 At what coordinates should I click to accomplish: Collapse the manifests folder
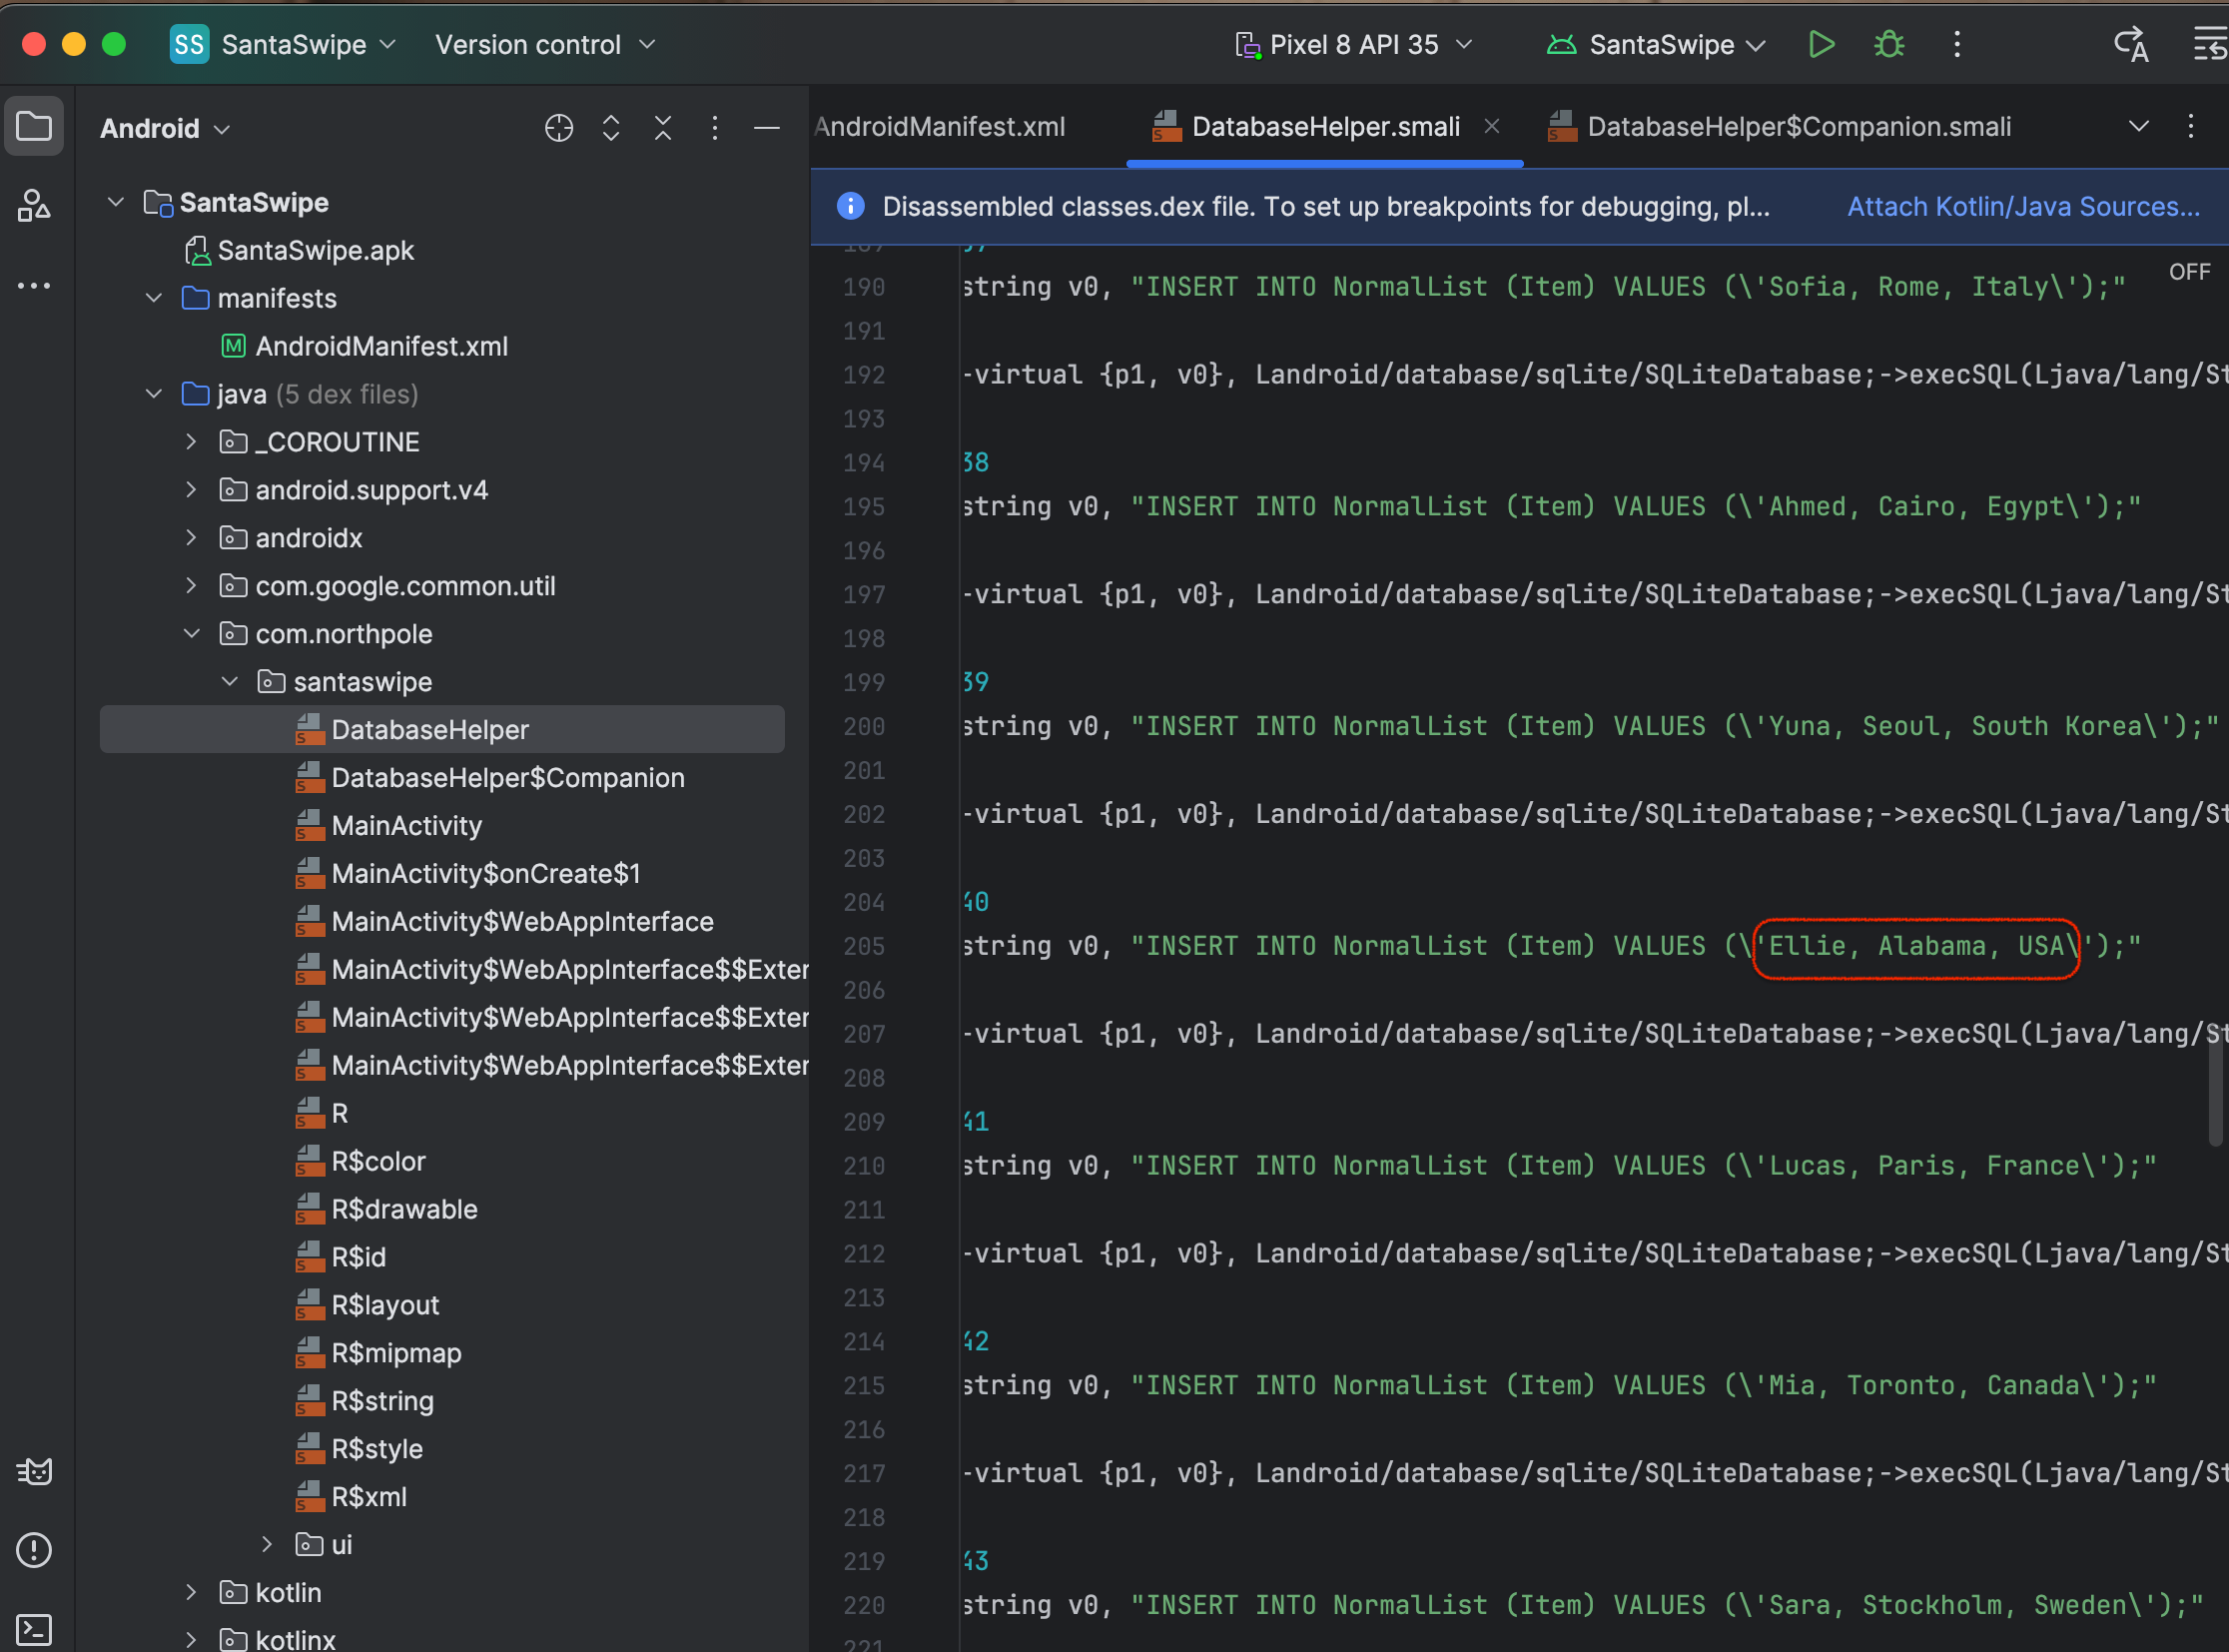click(154, 298)
